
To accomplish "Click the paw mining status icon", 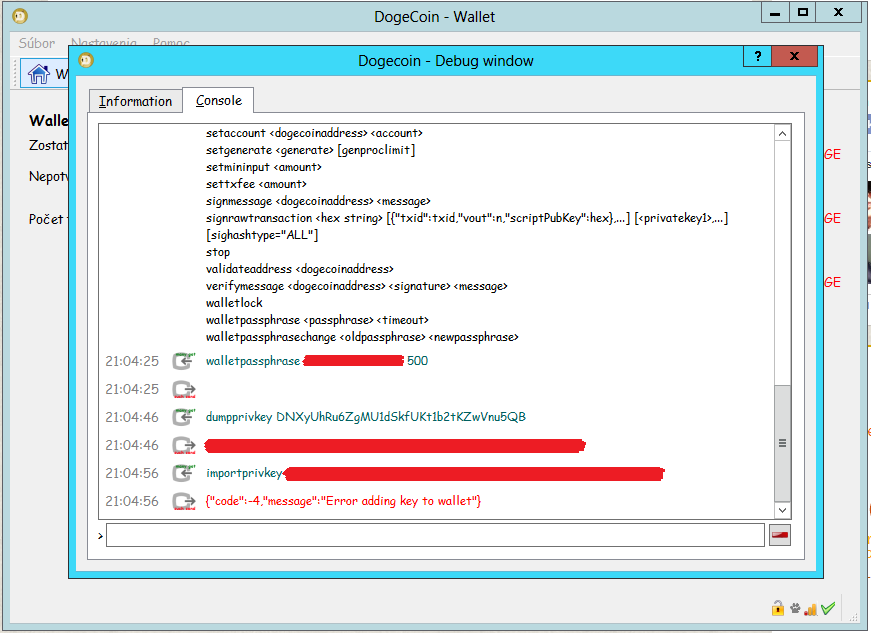I will click(x=795, y=609).
